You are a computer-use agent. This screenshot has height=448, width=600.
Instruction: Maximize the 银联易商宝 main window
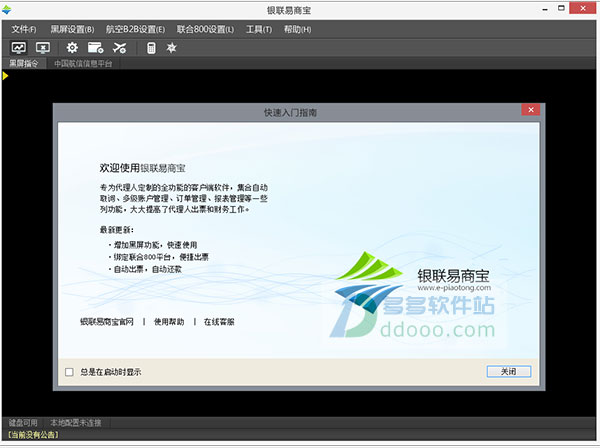[561, 8]
